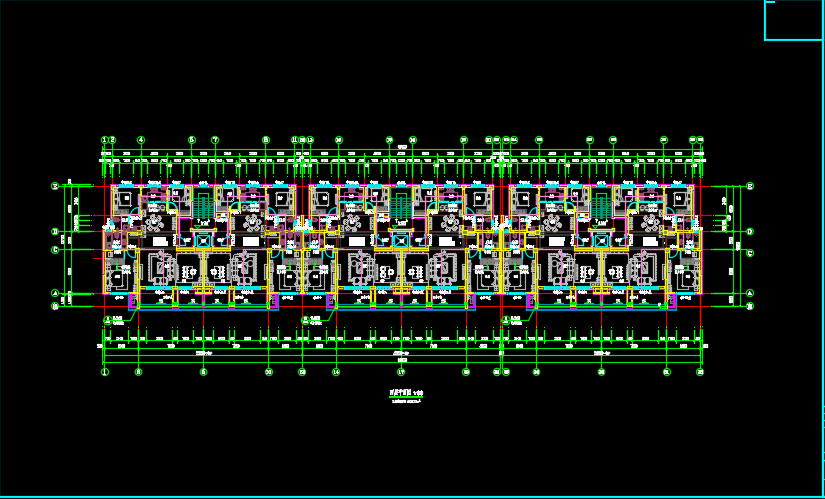
Task: Select grid axis bubble A on the right side
Action: click(x=750, y=293)
